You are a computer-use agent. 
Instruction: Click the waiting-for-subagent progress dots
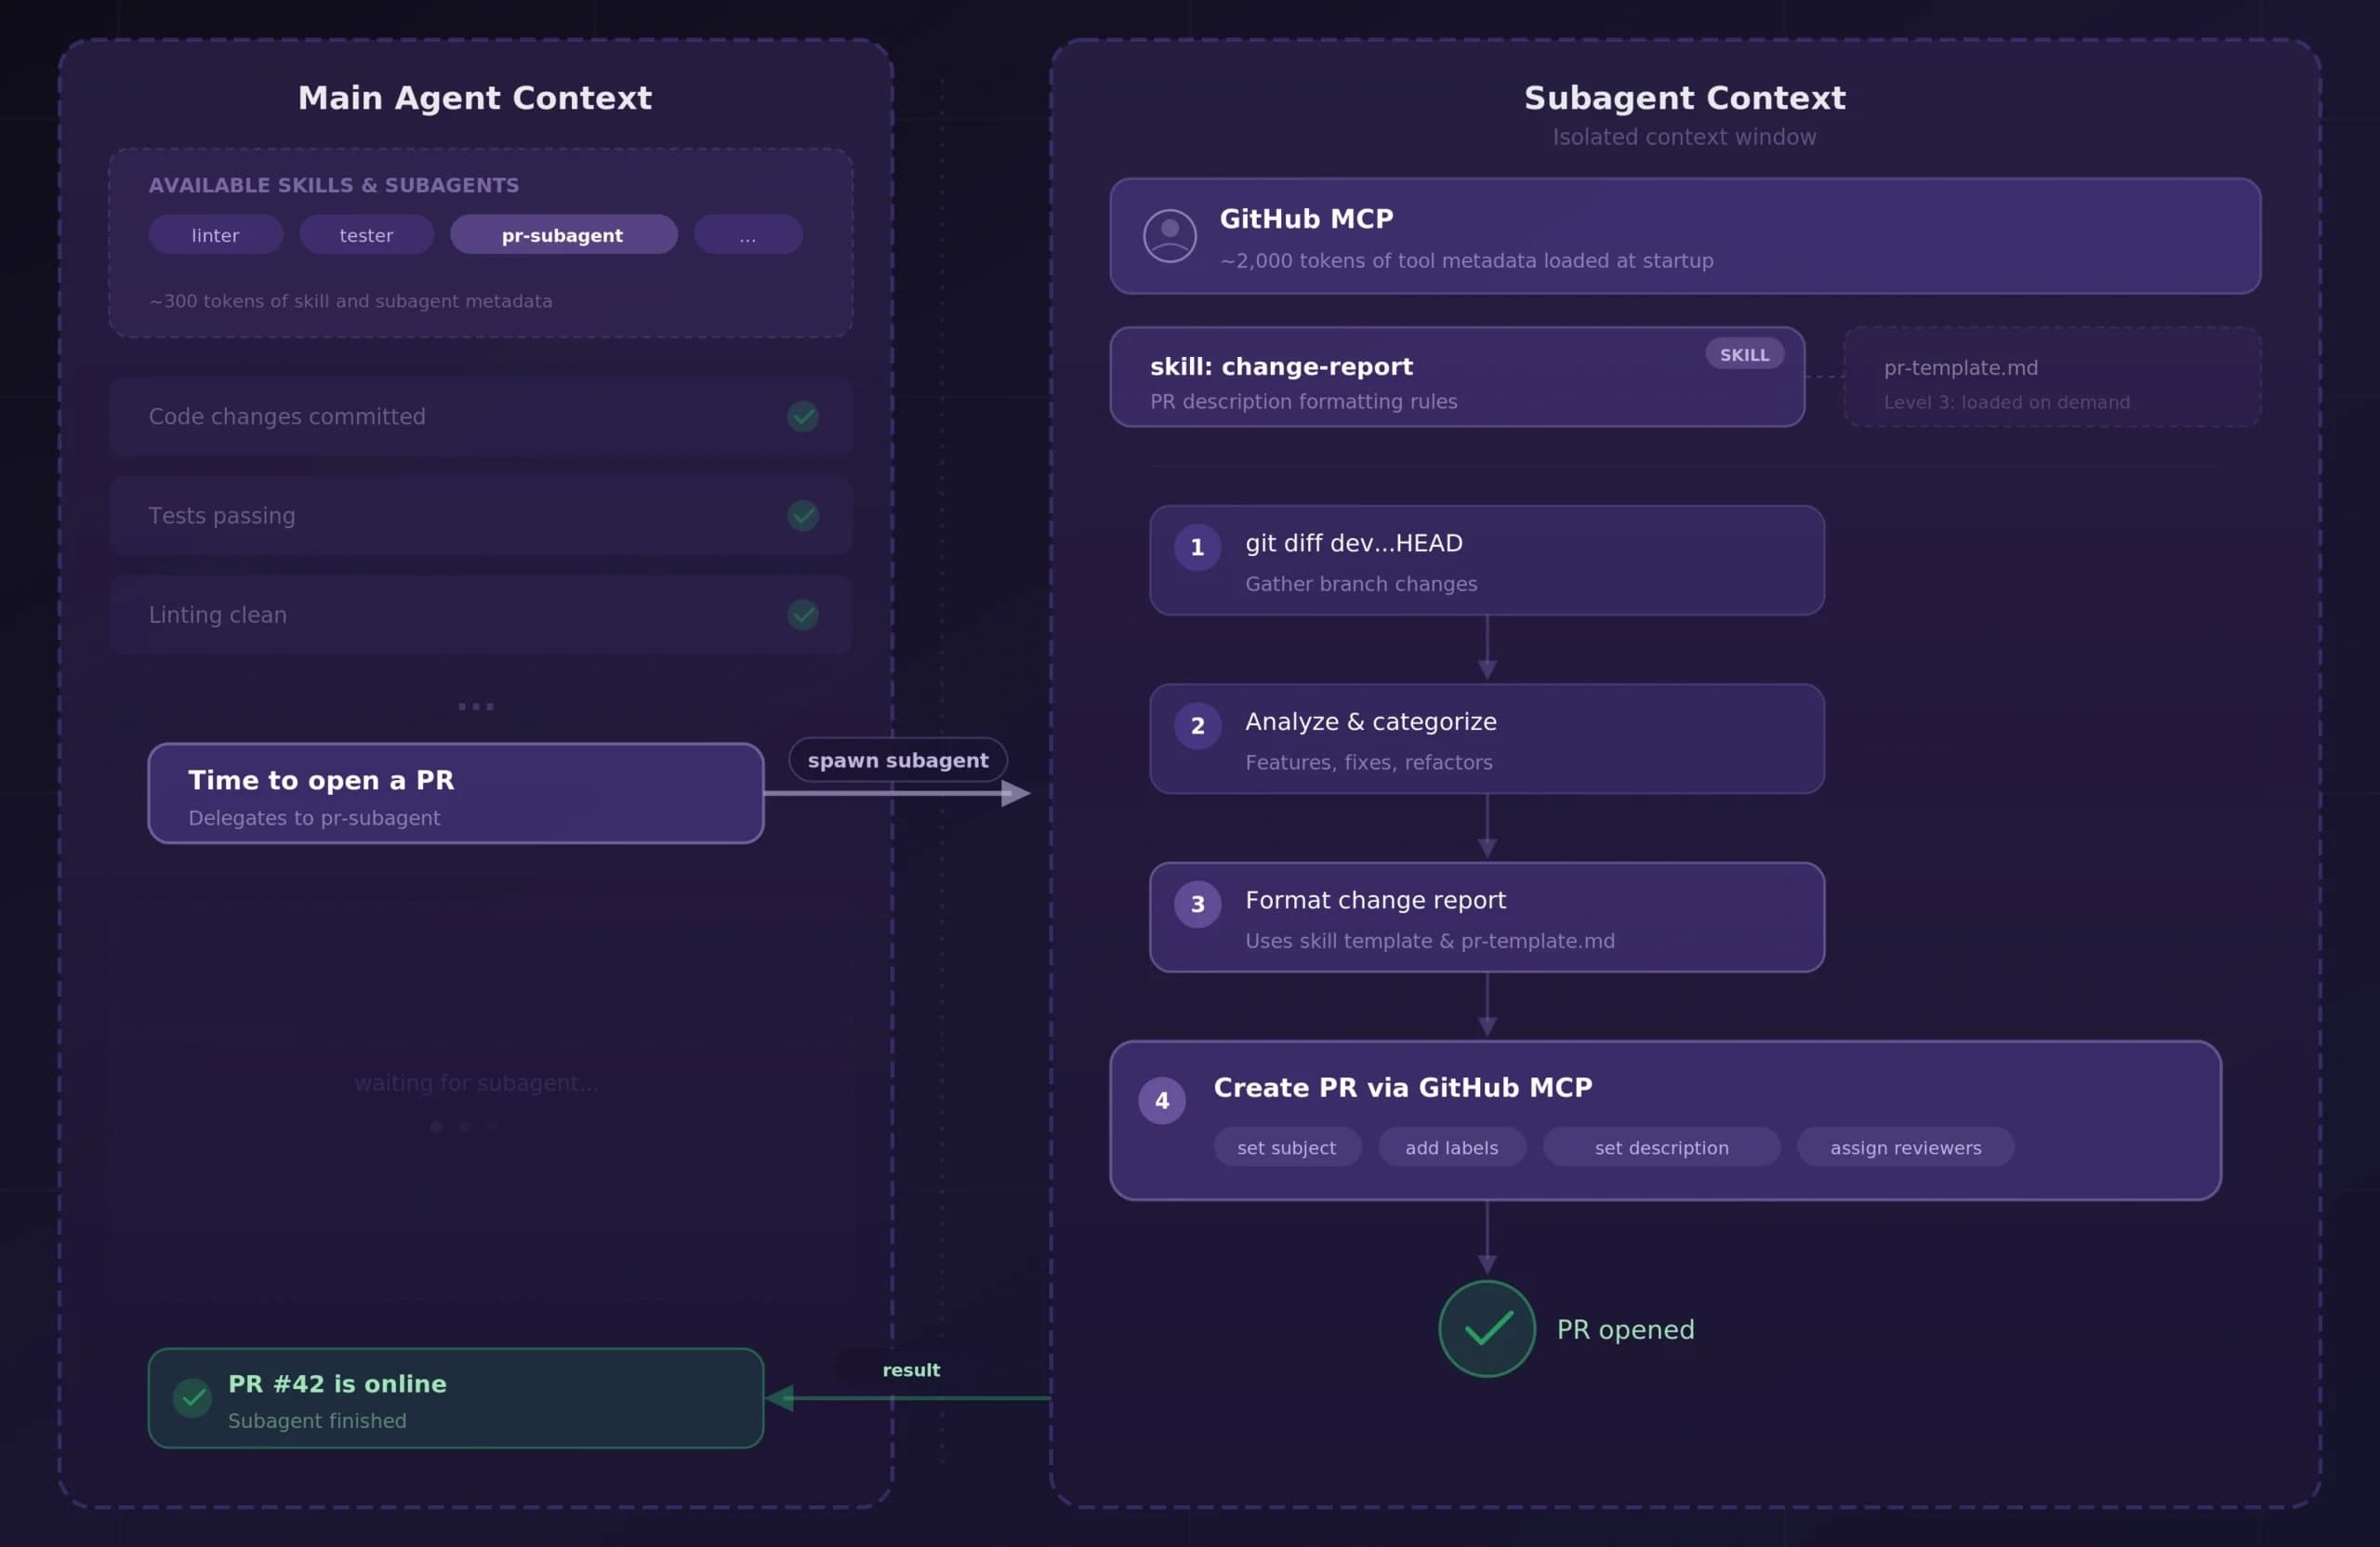pos(463,1125)
